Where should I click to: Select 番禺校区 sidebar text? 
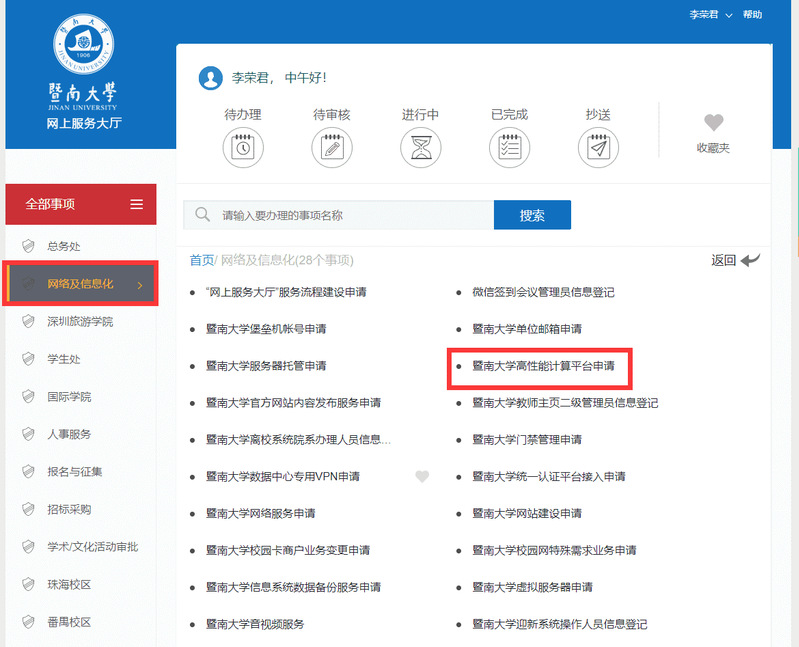pos(69,622)
